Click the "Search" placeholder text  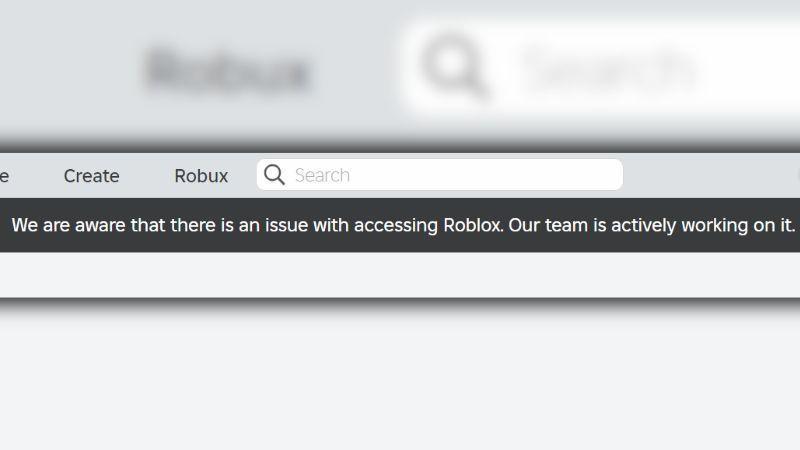322,176
